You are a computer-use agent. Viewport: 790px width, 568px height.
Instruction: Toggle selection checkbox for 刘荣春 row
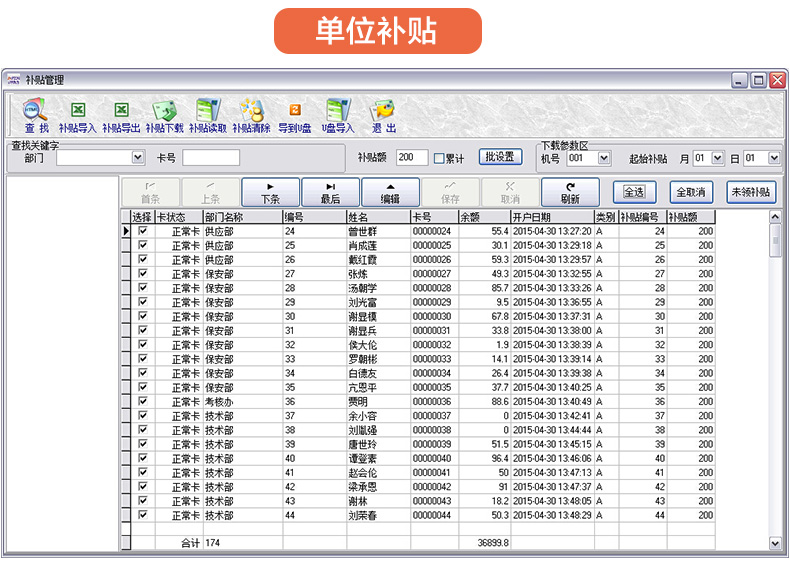click(x=142, y=515)
